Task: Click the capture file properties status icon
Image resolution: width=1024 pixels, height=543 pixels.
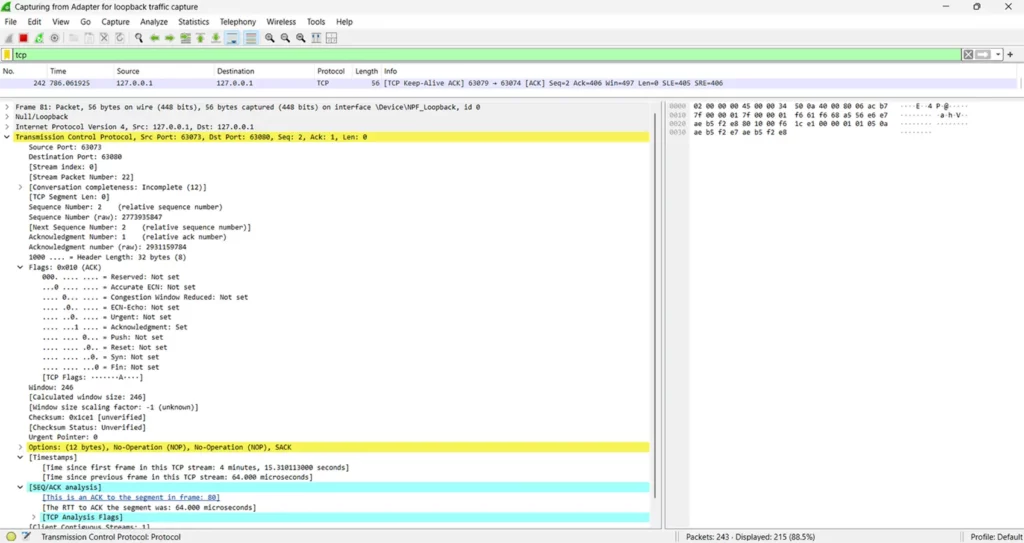Action: (x=26, y=536)
